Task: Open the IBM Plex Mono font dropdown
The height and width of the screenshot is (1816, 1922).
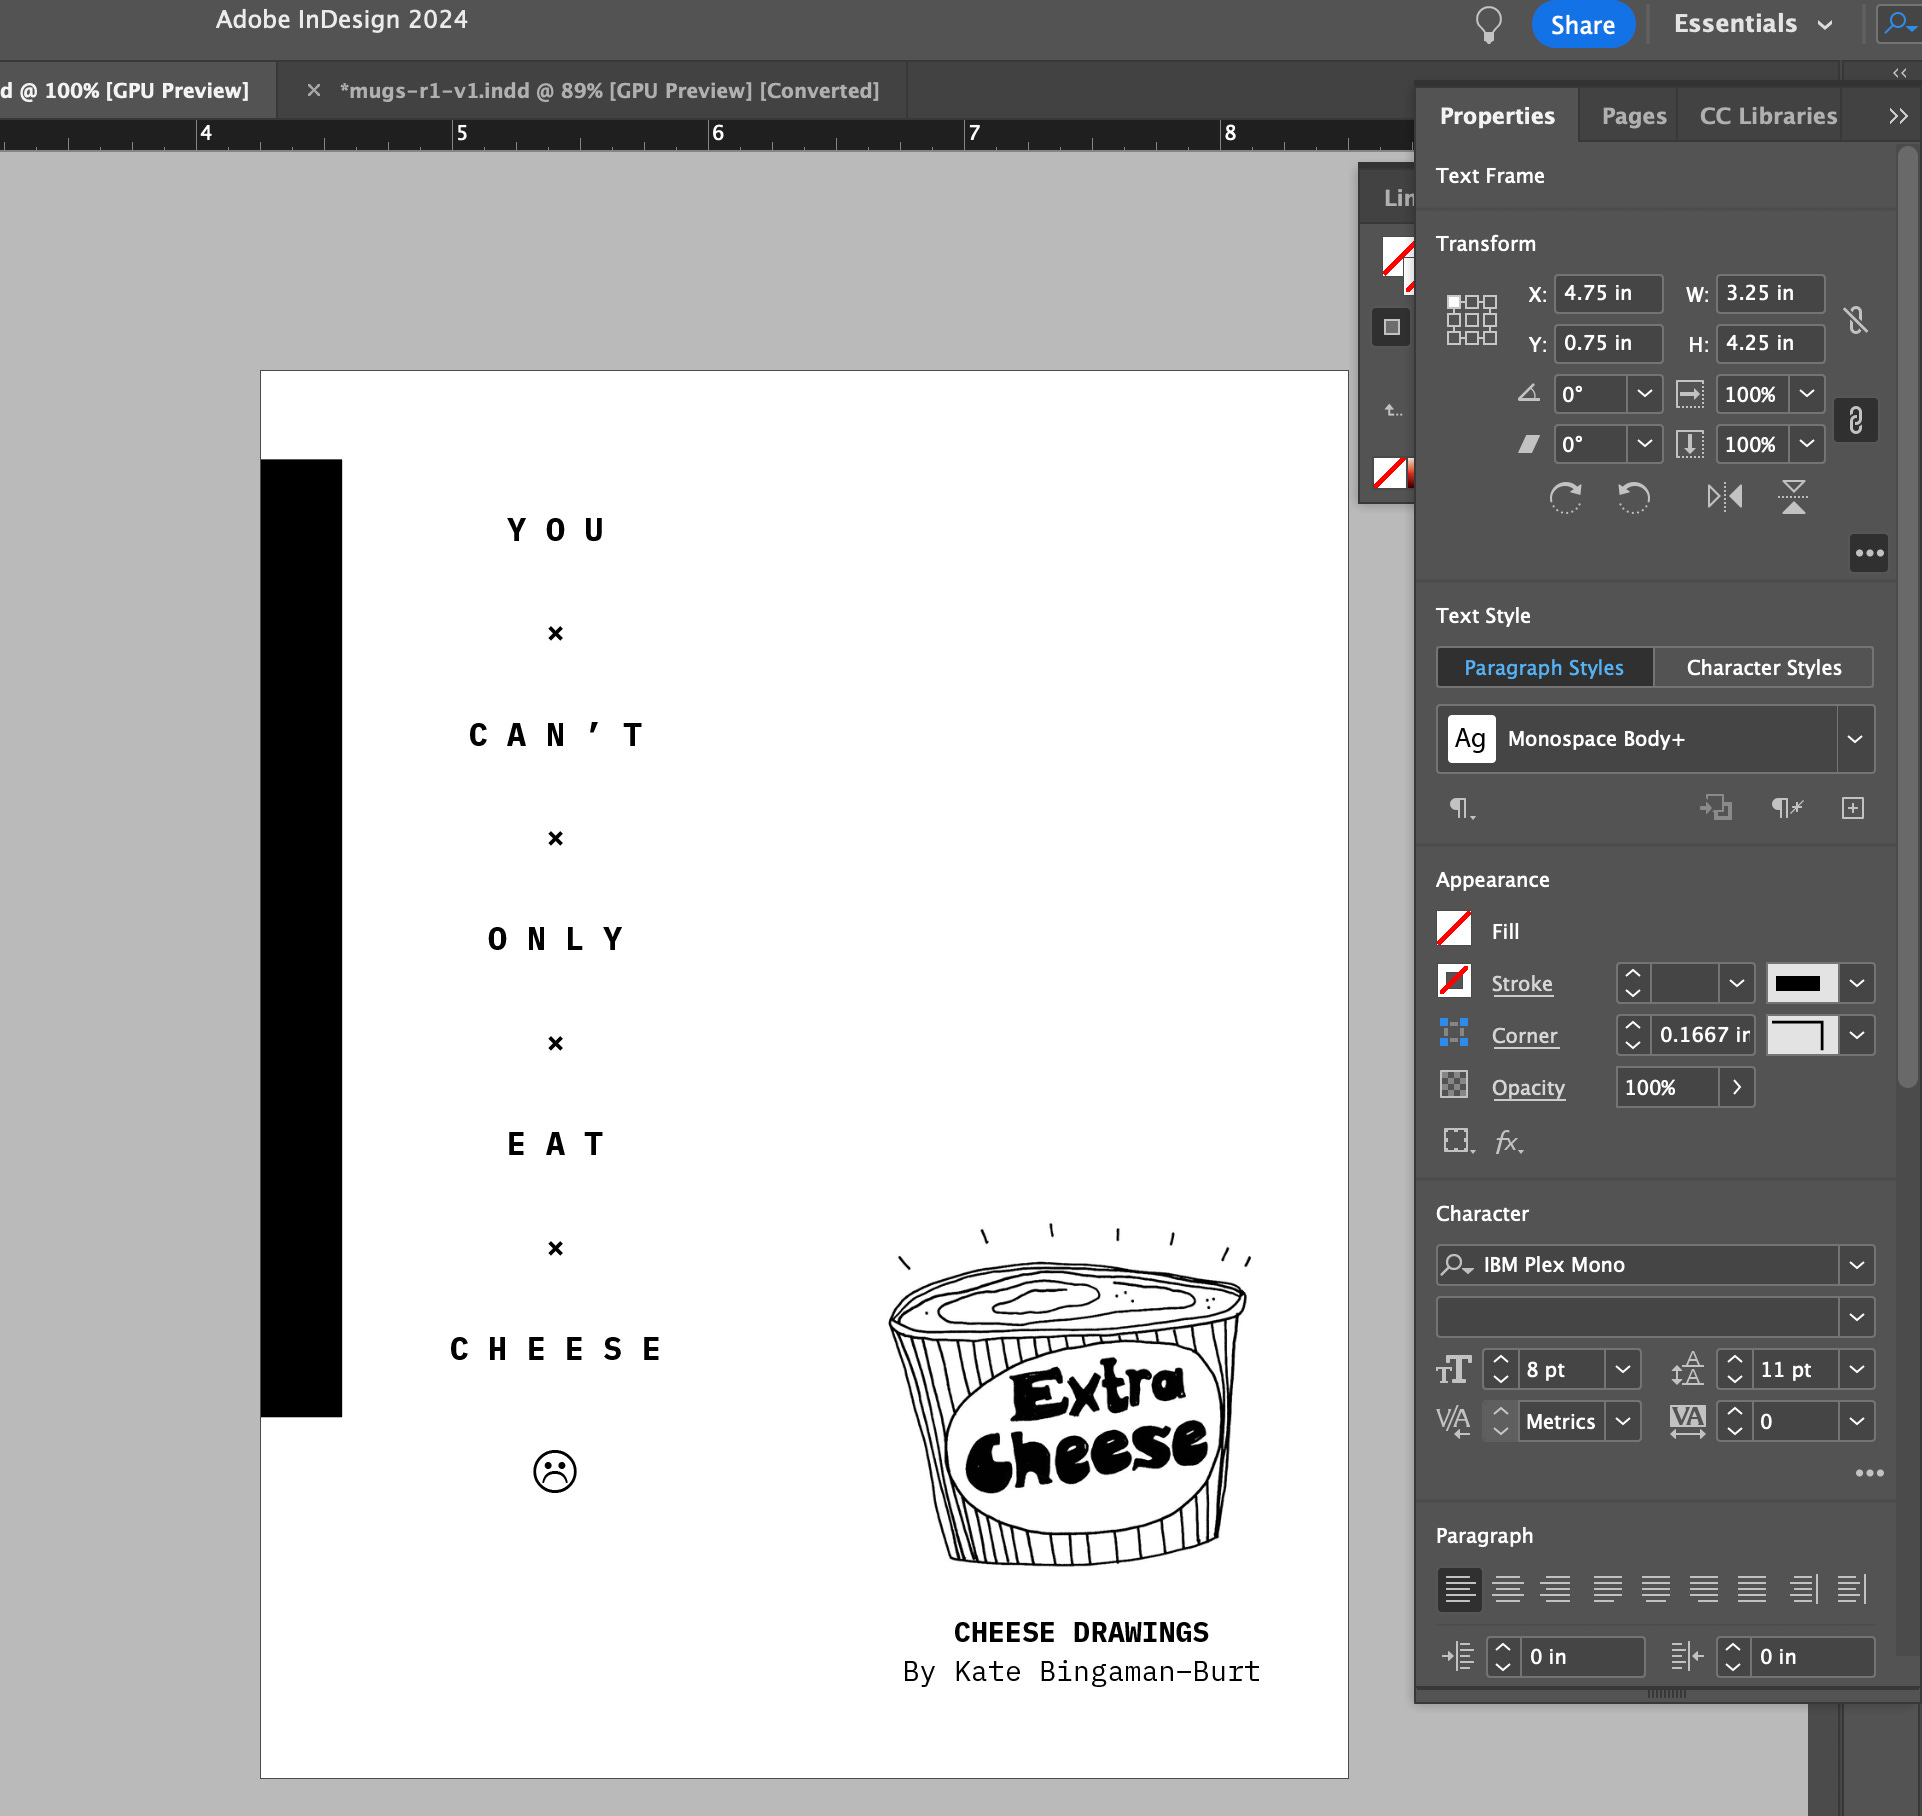Action: click(x=1857, y=1265)
